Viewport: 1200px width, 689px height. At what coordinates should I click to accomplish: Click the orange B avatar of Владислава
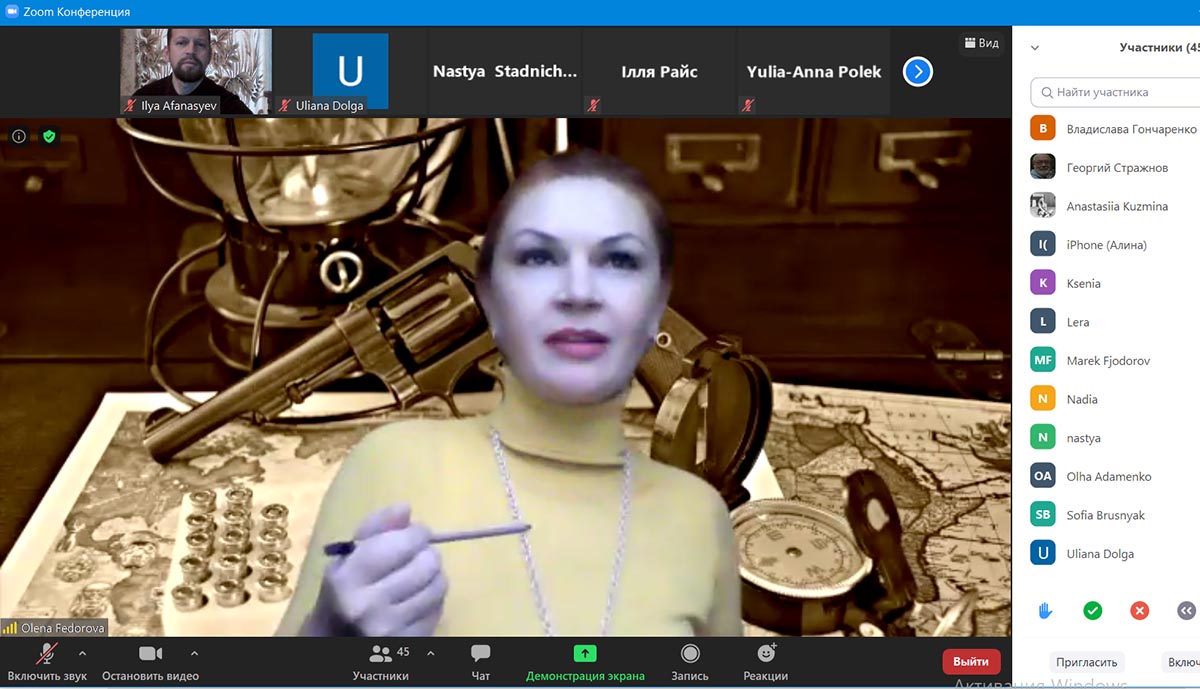point(1043,128)
